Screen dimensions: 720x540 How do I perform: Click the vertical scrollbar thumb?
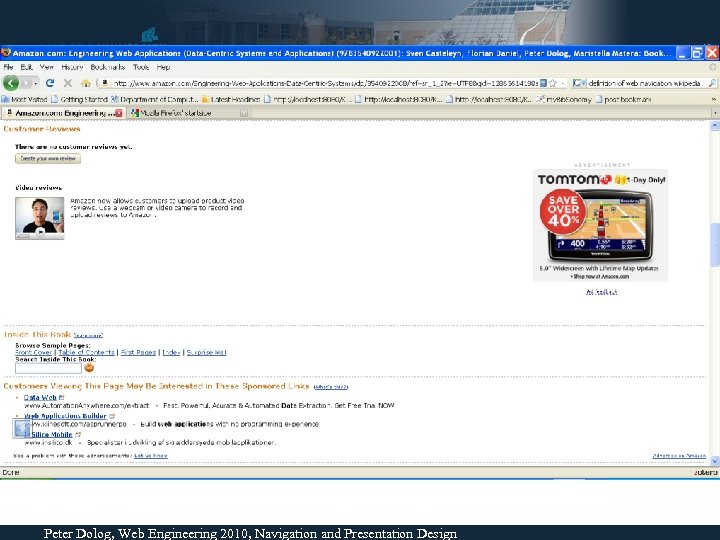coord(714,244)
